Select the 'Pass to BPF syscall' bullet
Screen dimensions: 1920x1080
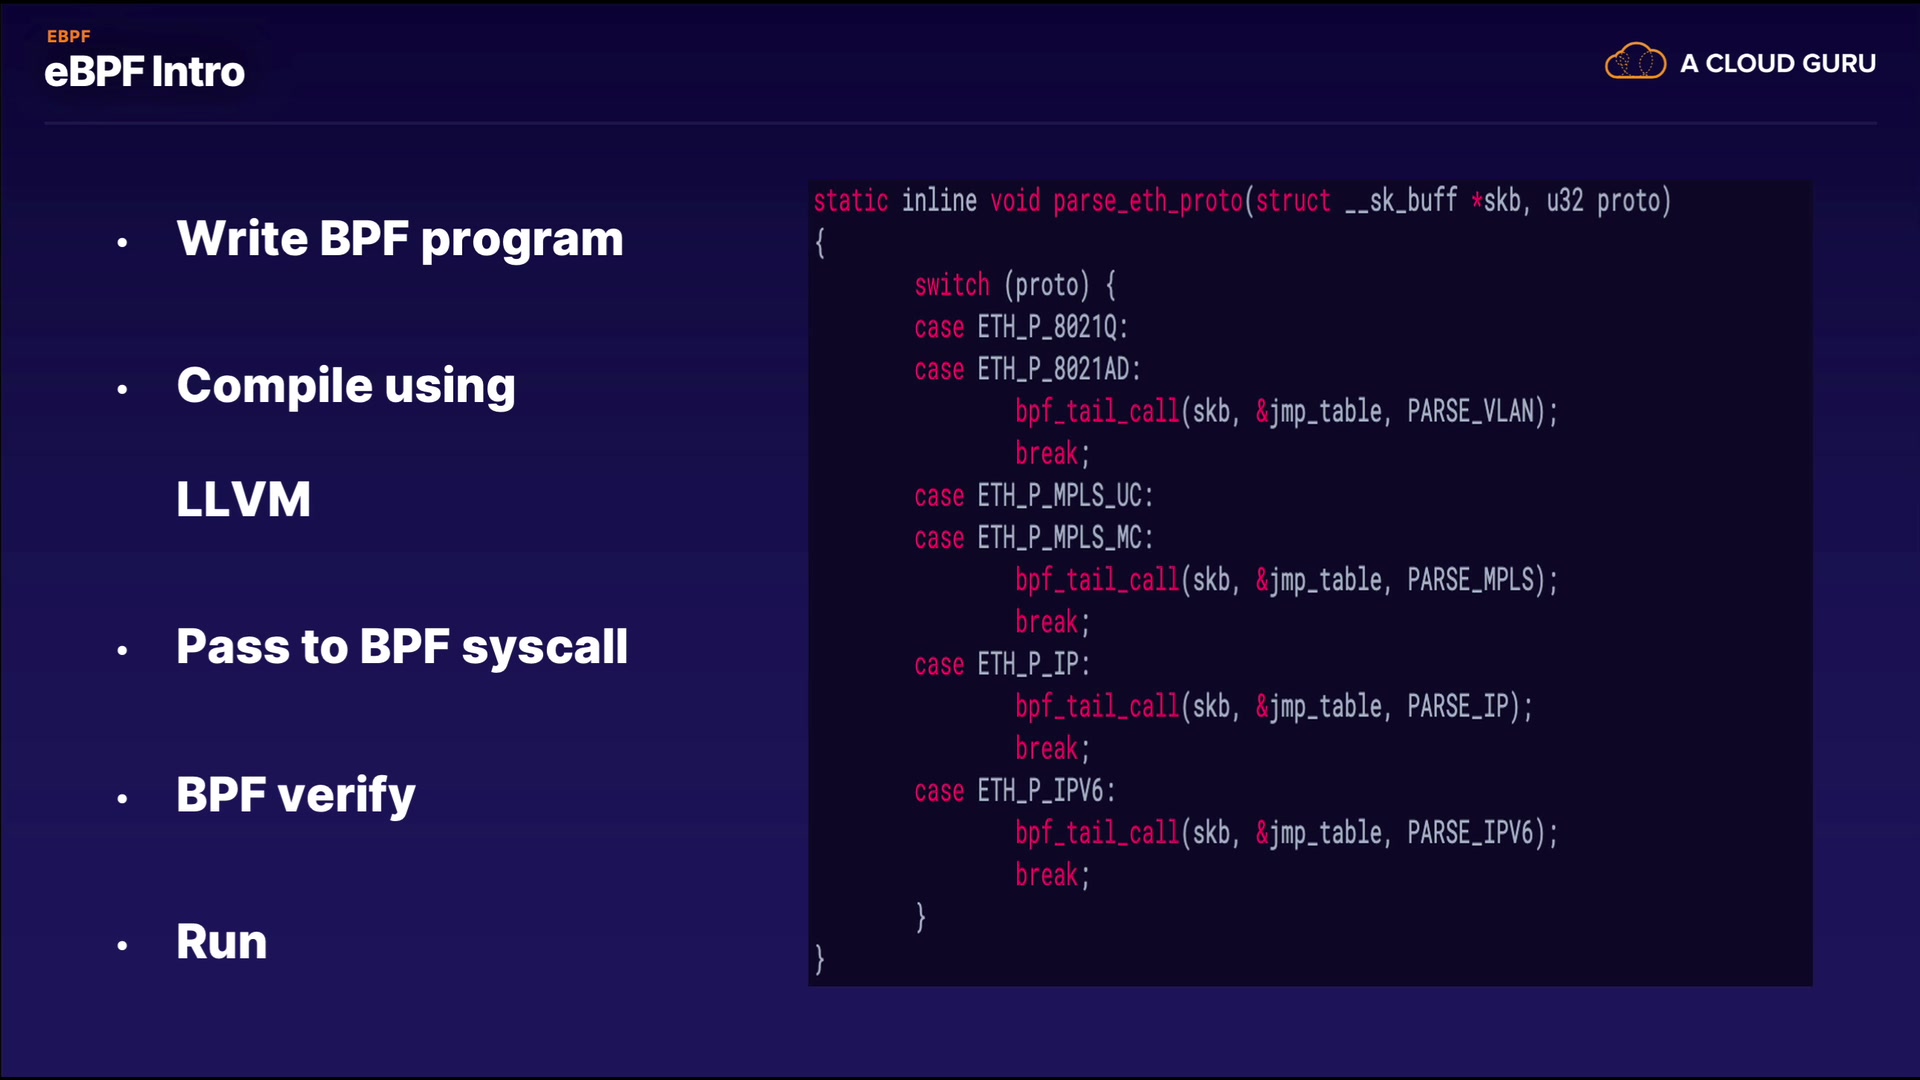[402, 647]
